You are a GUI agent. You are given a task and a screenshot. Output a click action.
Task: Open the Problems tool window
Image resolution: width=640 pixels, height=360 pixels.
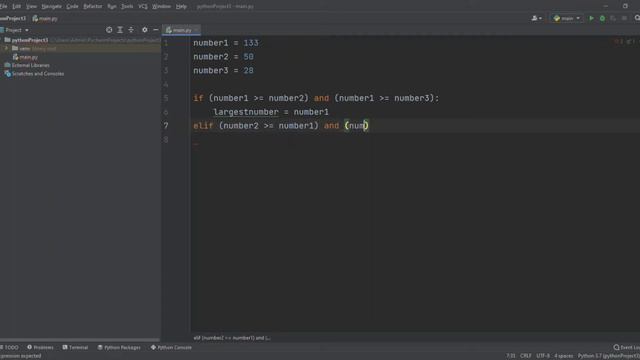[x=40, y=347]
